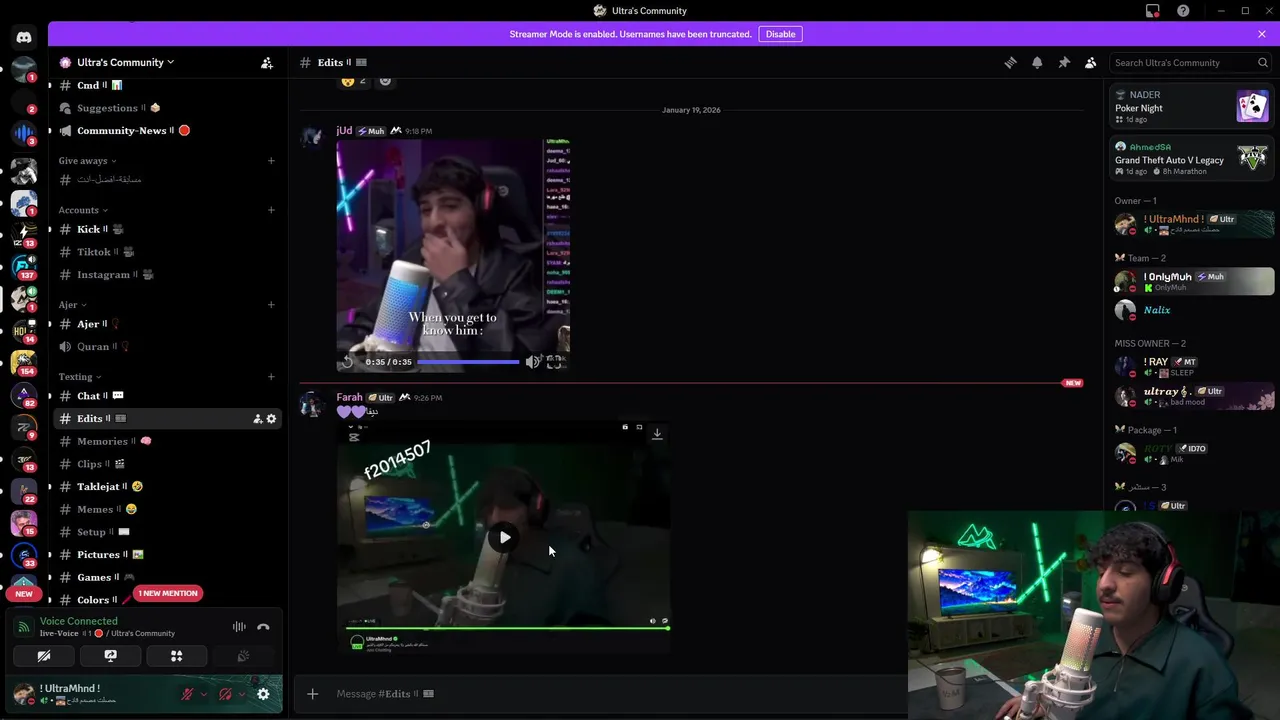
Task: Search Ultra's Community field
Action: [x=1190, y=62]
